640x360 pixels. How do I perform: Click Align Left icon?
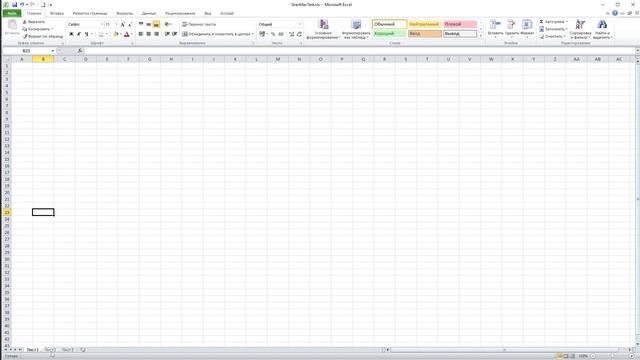pyautogui.click(x=141, y=34)
